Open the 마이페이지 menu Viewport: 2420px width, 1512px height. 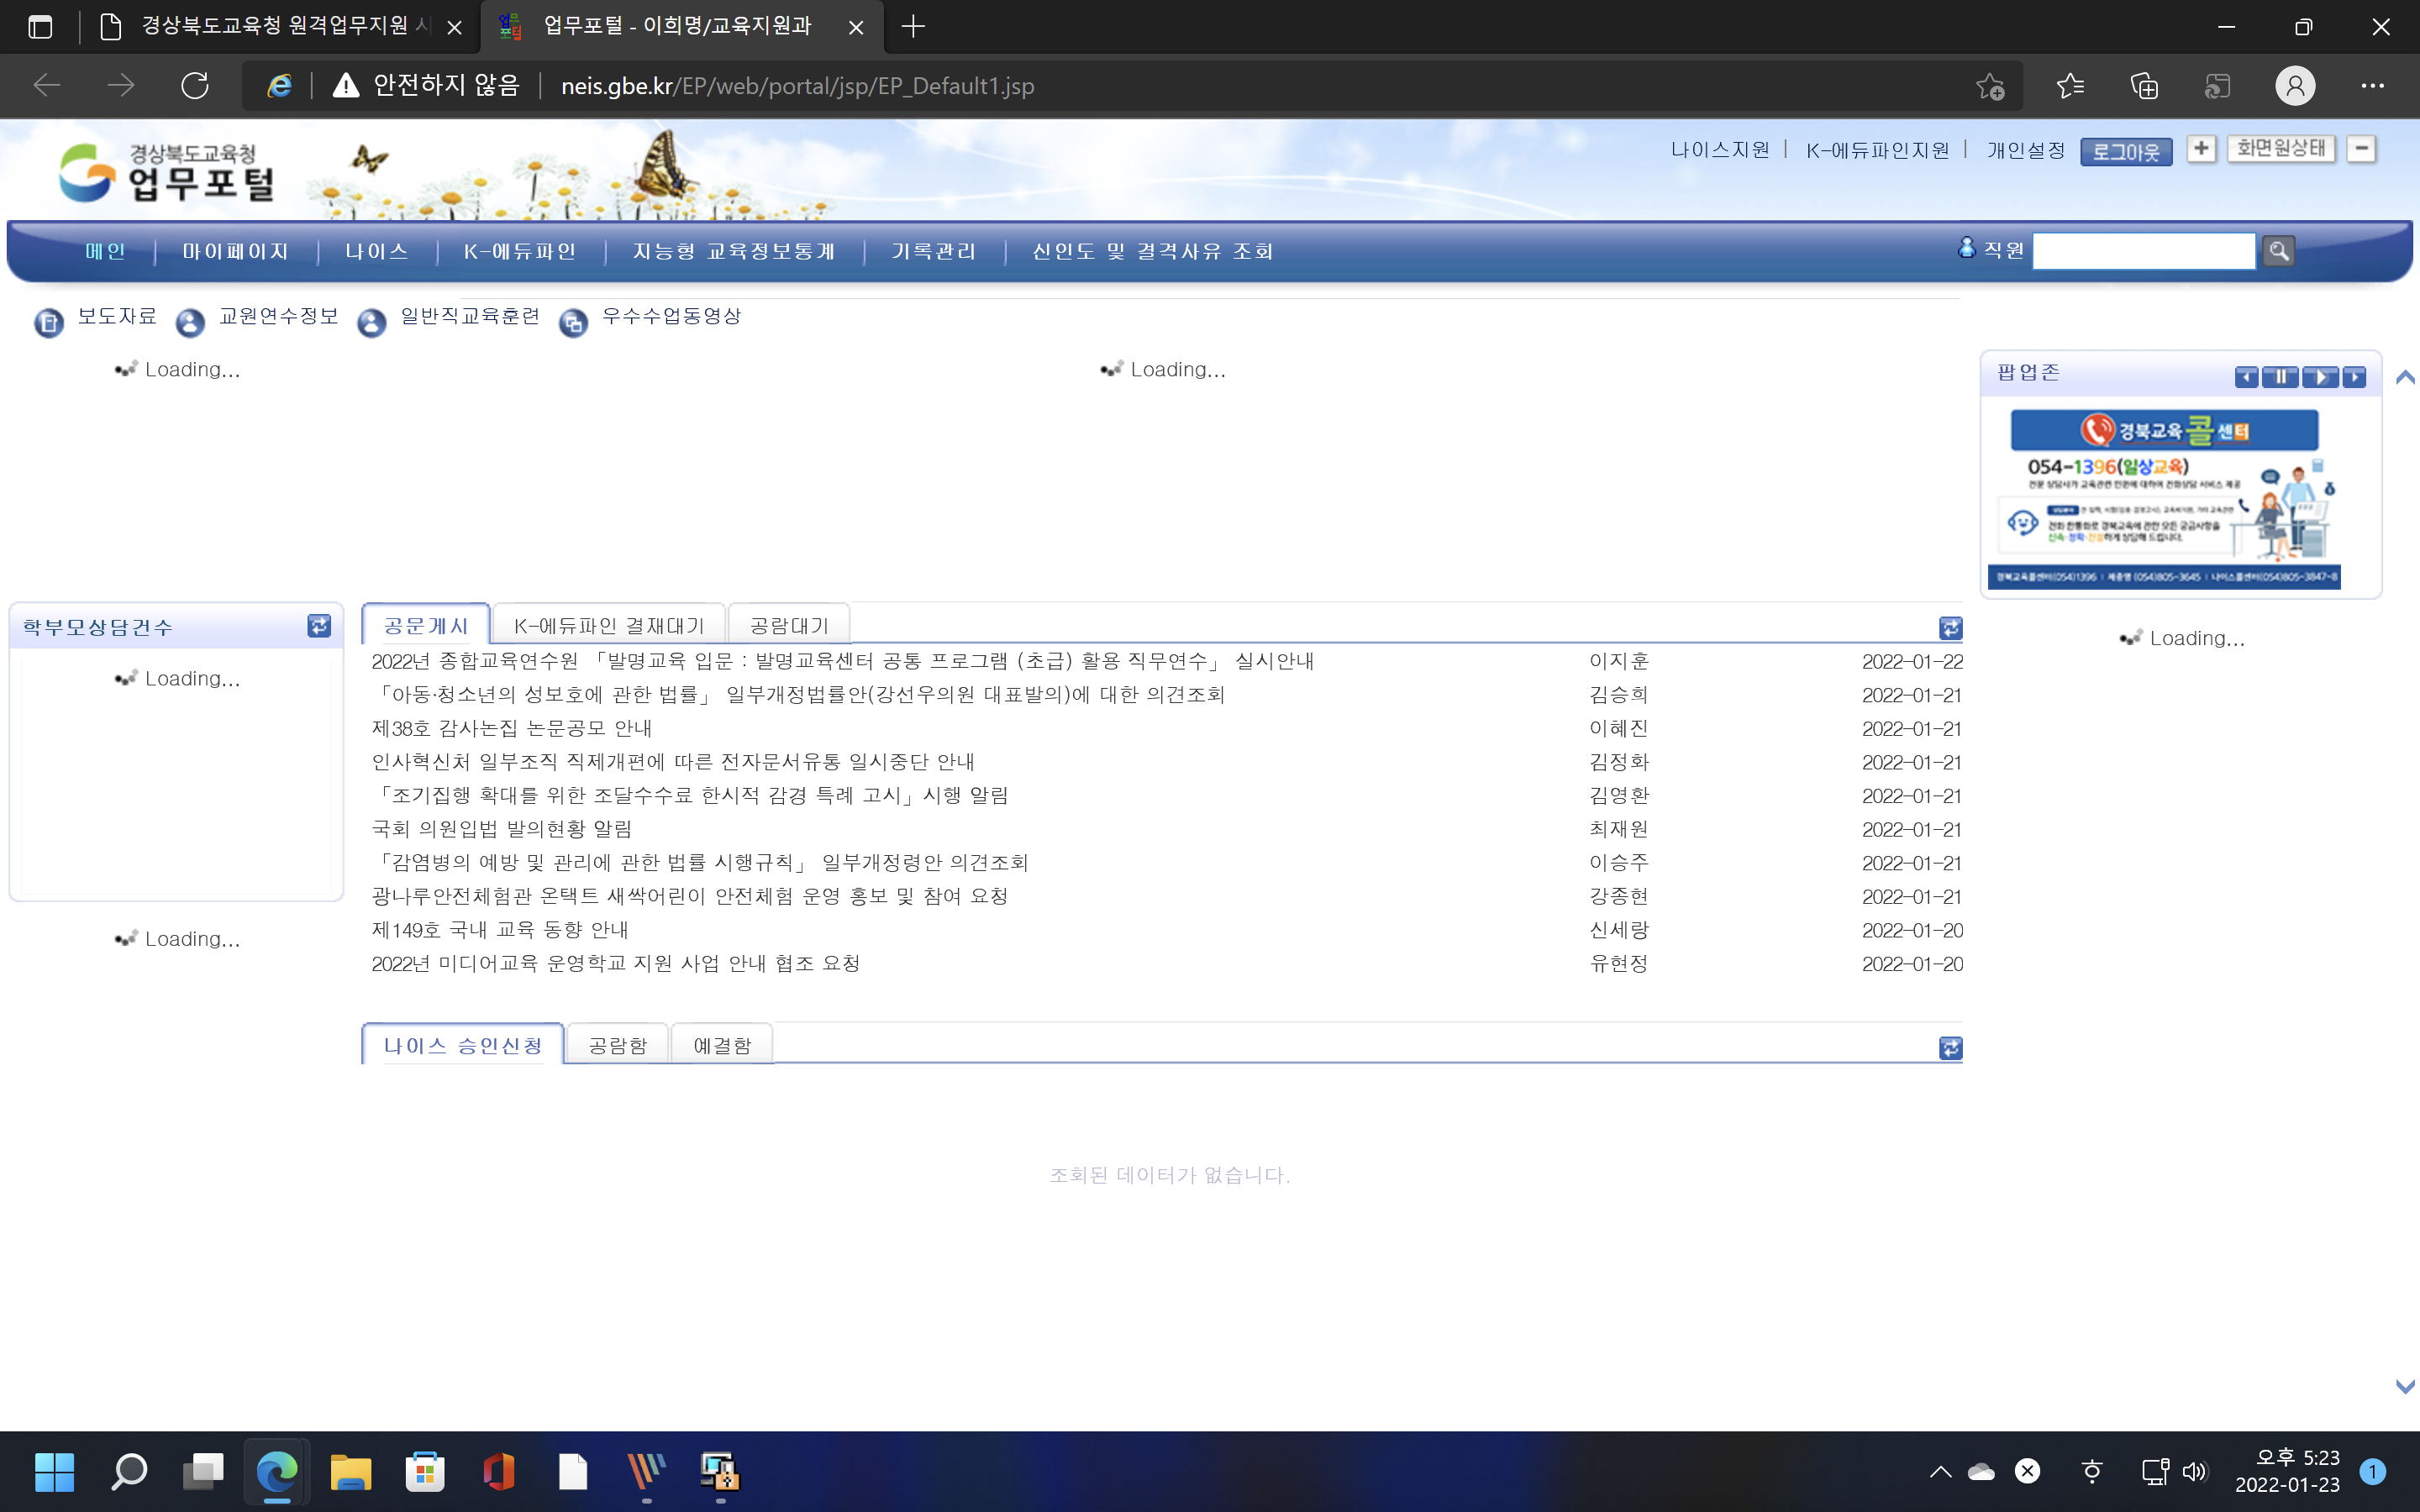[x=235, y=251]
